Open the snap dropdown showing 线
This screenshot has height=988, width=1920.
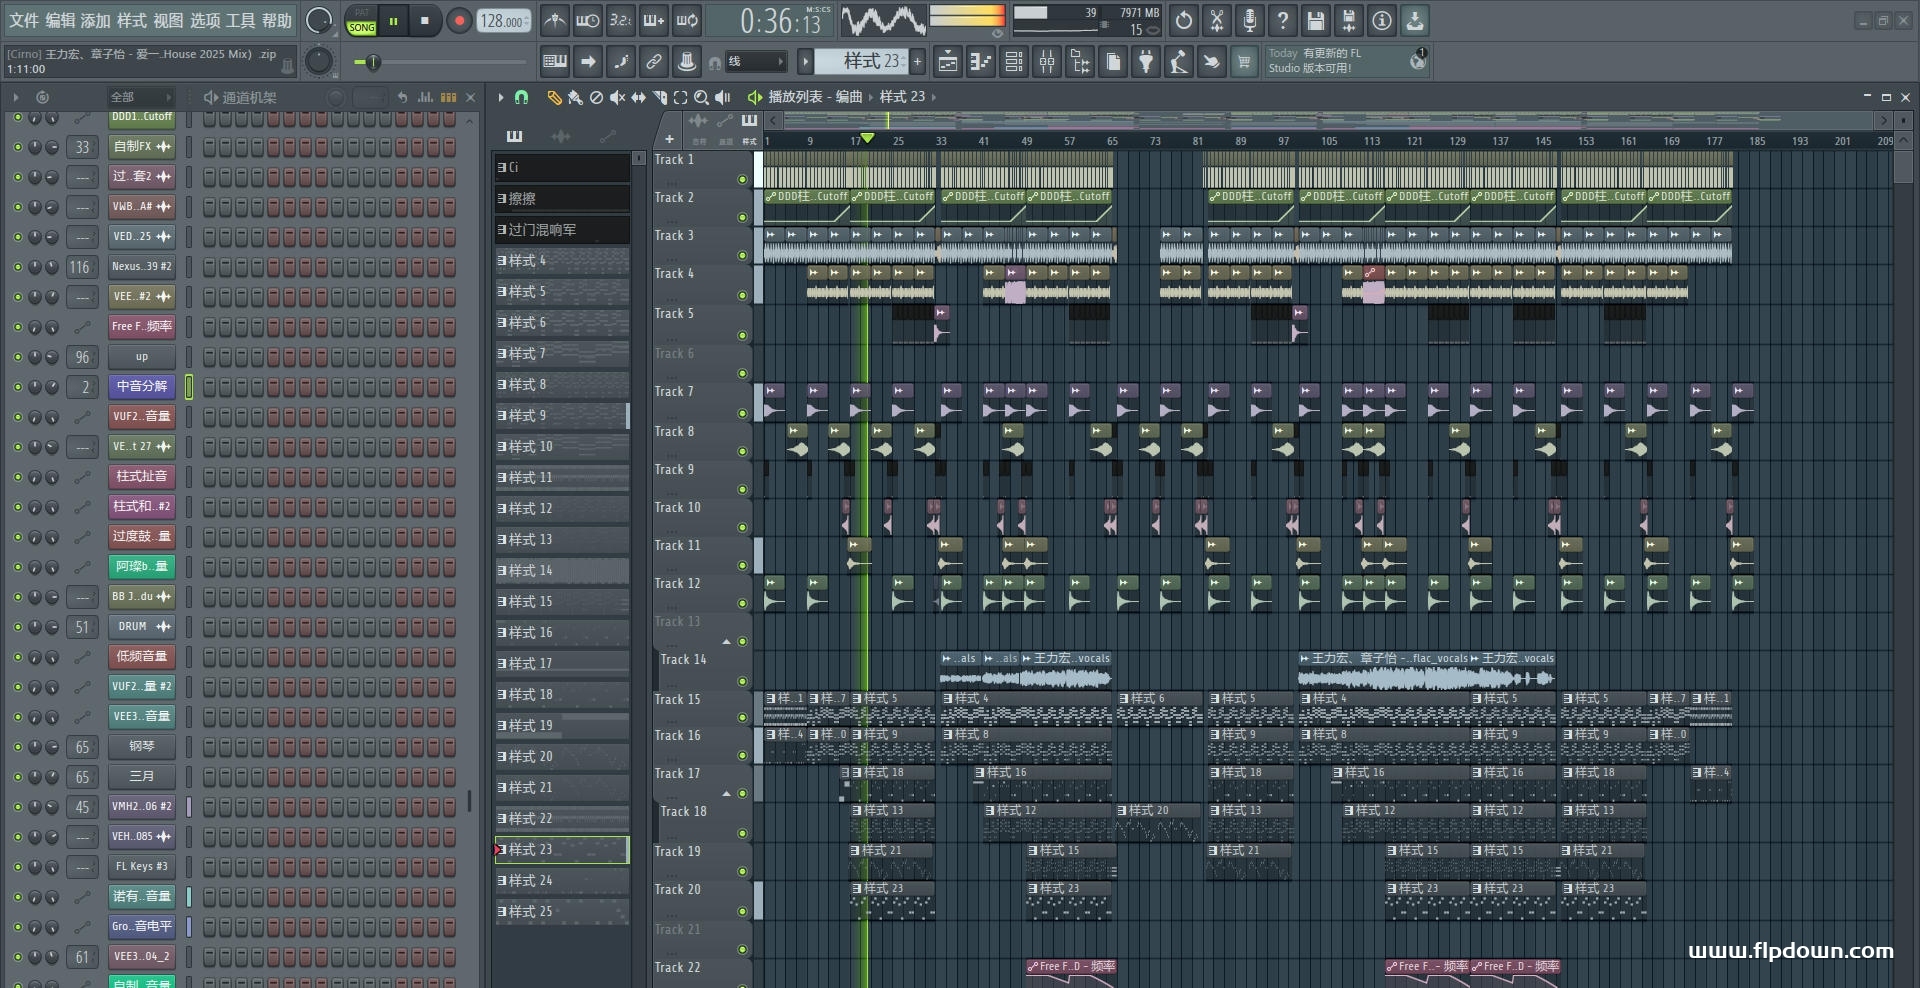[754, 62]
